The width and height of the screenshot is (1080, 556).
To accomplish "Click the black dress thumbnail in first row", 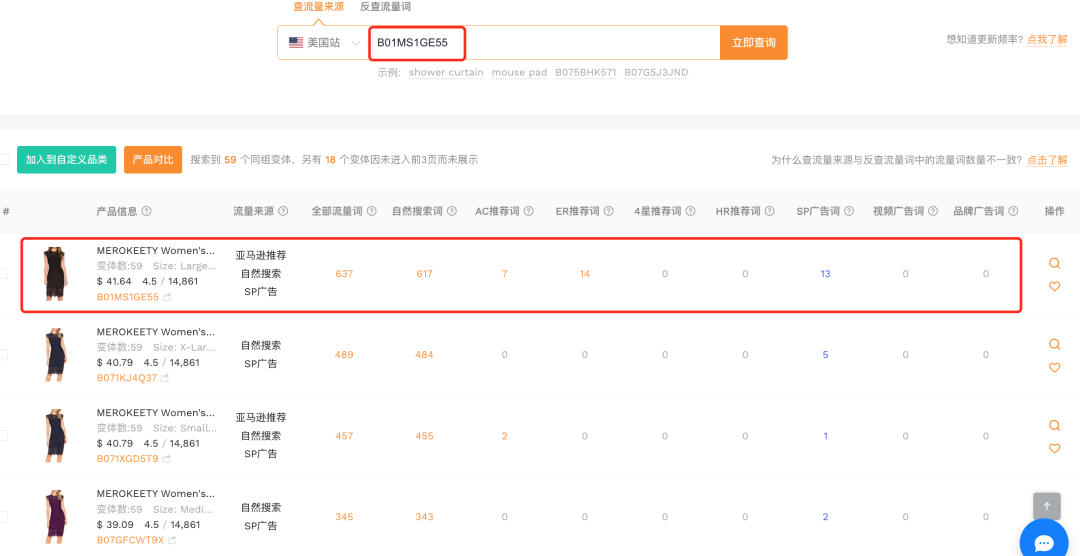I will pyautogui.click(x=53, y=274).
